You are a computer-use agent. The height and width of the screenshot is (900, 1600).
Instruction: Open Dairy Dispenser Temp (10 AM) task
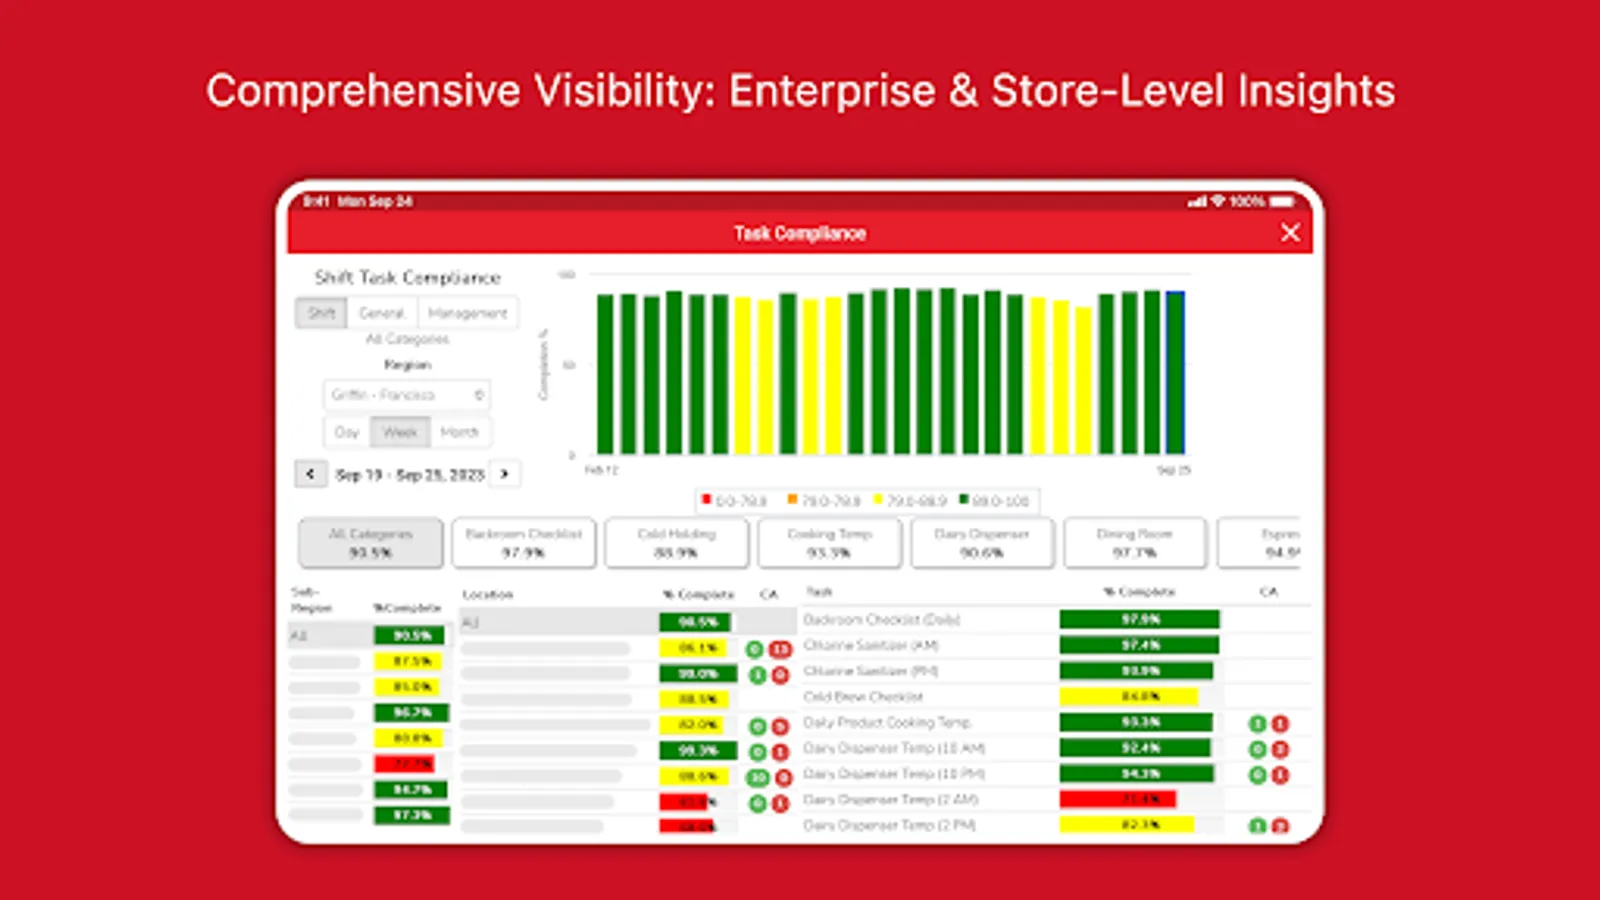pos(1055,748)
